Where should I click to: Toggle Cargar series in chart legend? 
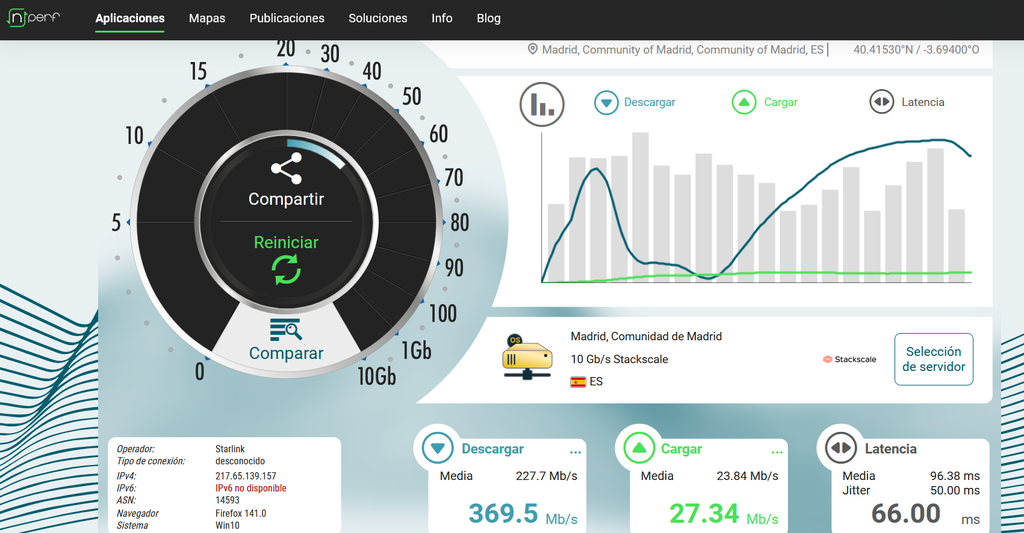[x=765, y=102]
